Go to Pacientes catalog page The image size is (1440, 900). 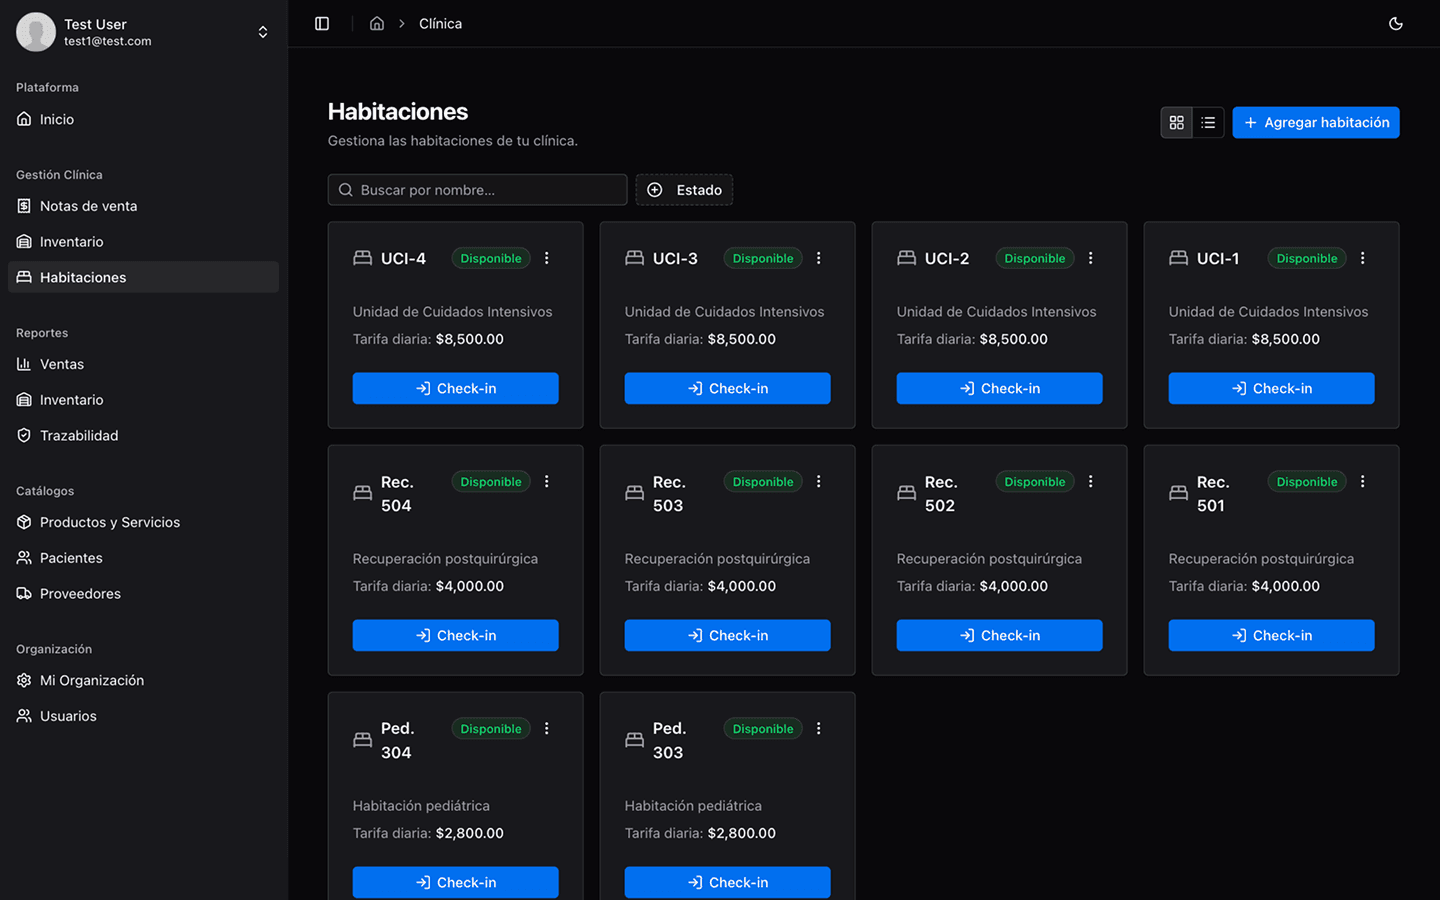[x=71, y=558]
